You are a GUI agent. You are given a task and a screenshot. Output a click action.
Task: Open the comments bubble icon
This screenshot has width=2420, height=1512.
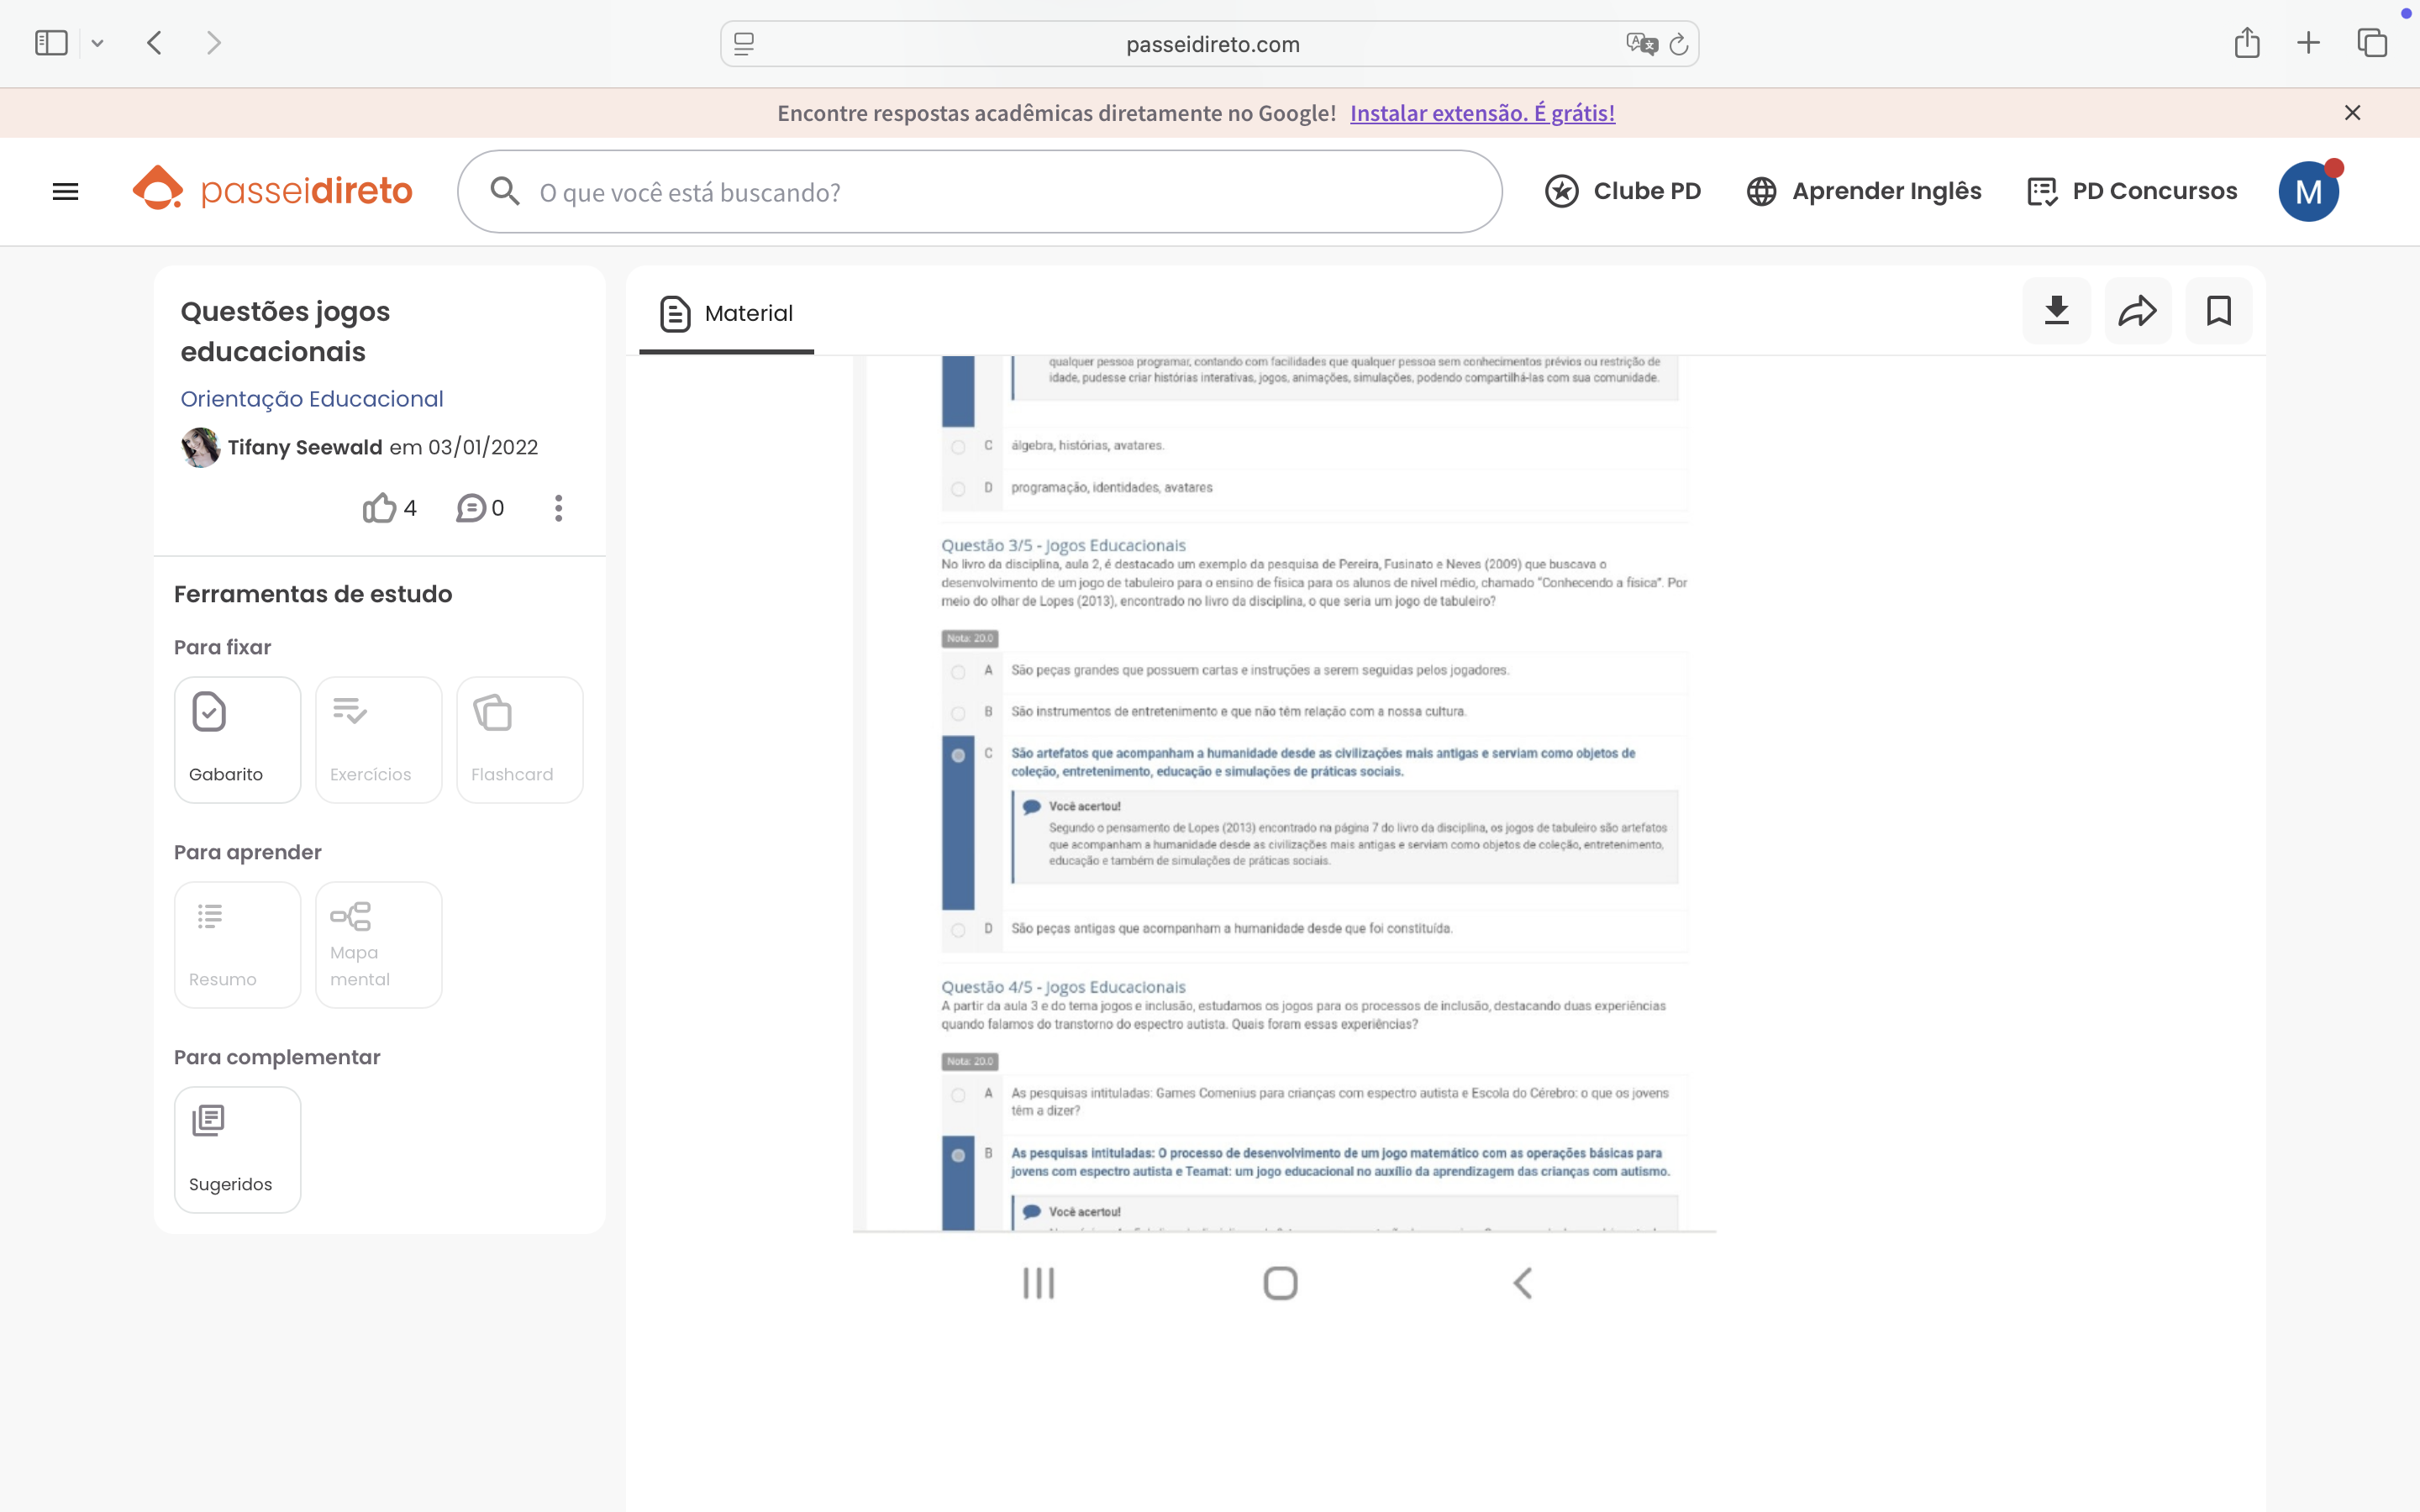coord(471,508)
